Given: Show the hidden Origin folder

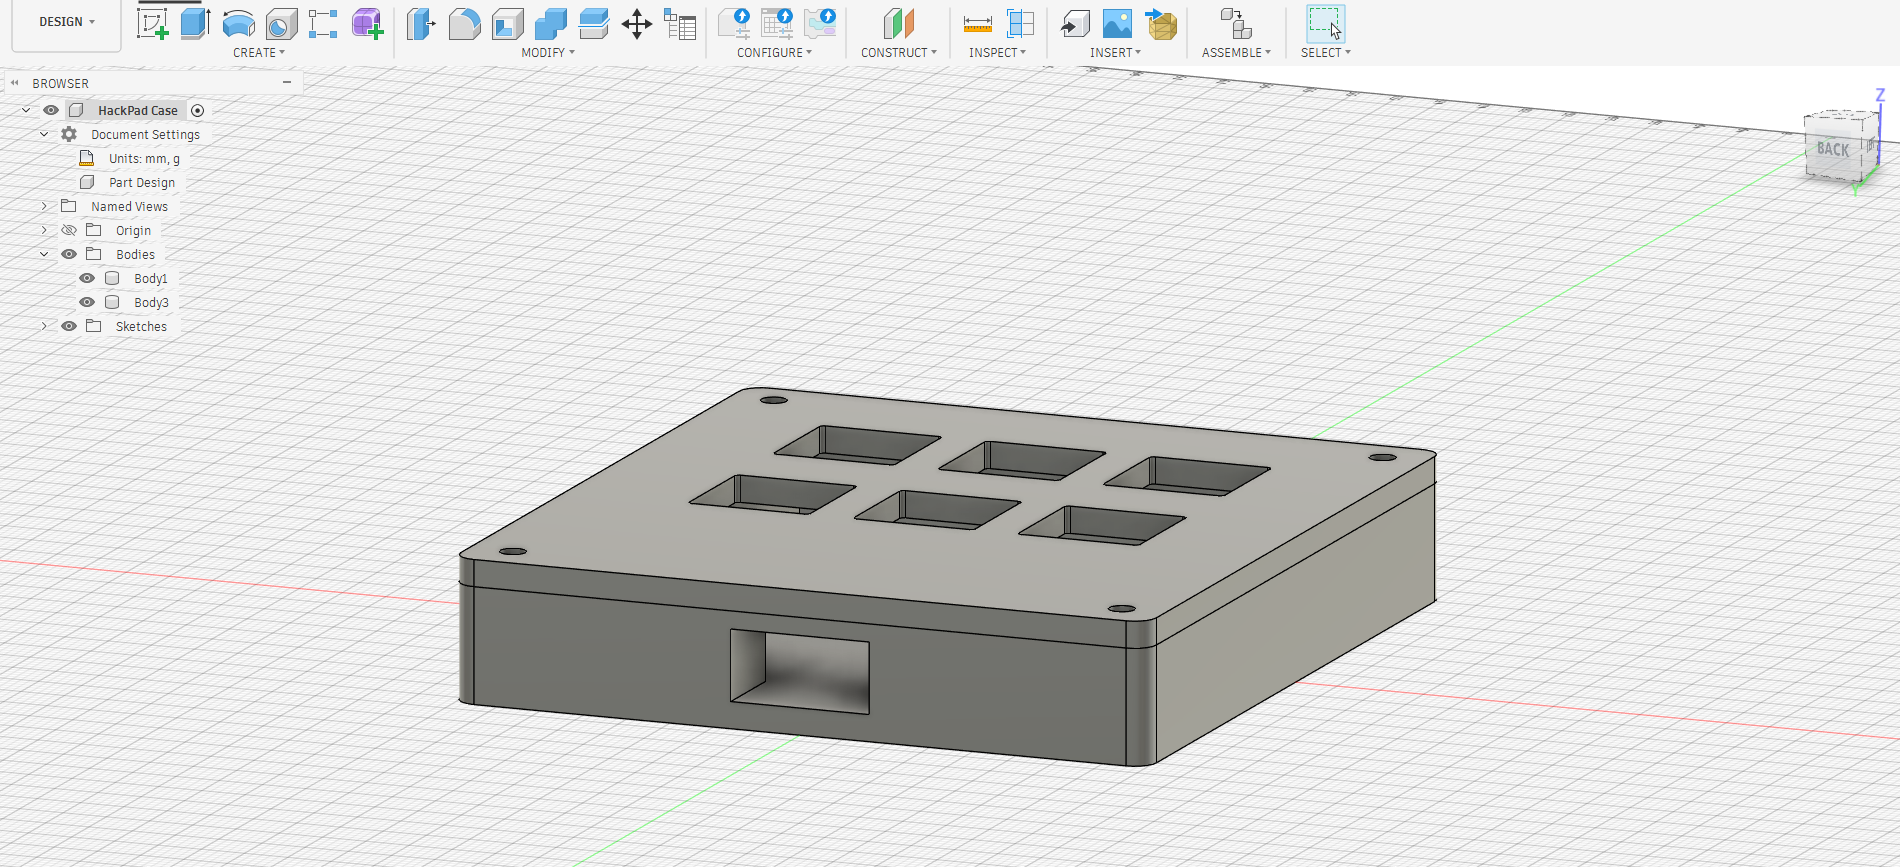Looking at the screenshot, I should point(69,230).
